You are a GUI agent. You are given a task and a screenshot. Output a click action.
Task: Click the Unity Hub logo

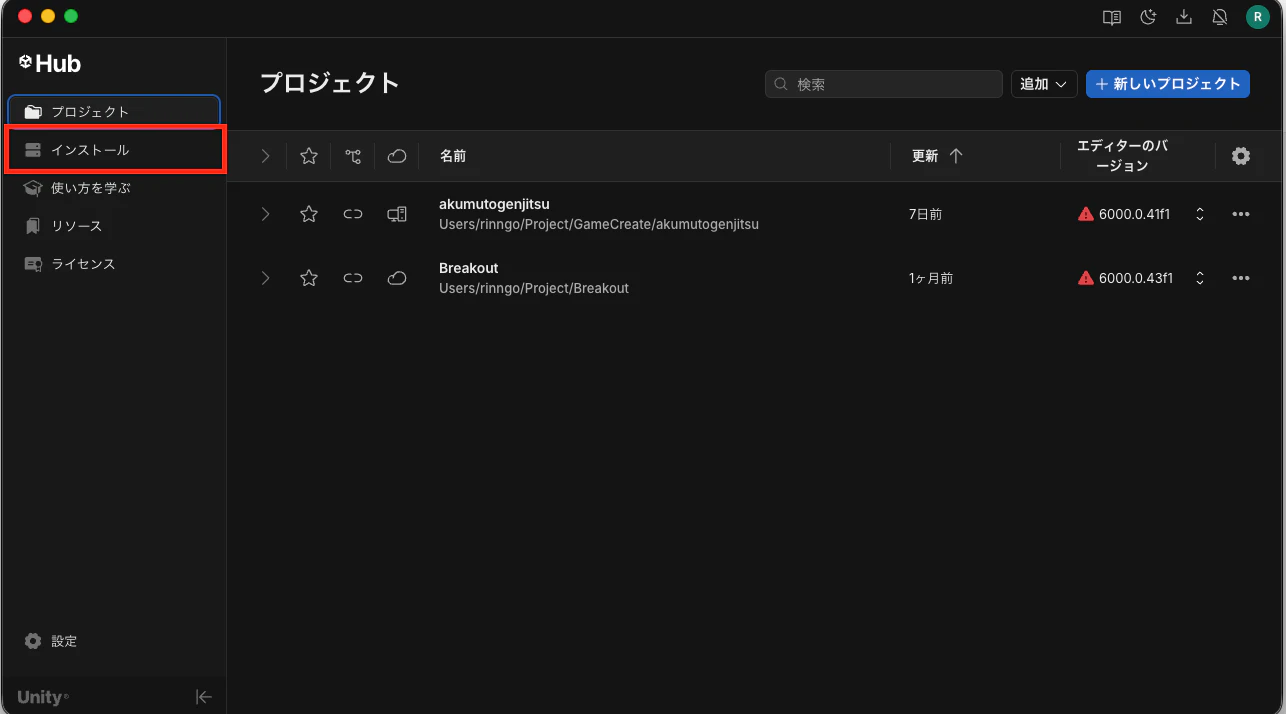click(x=49, y=64)
